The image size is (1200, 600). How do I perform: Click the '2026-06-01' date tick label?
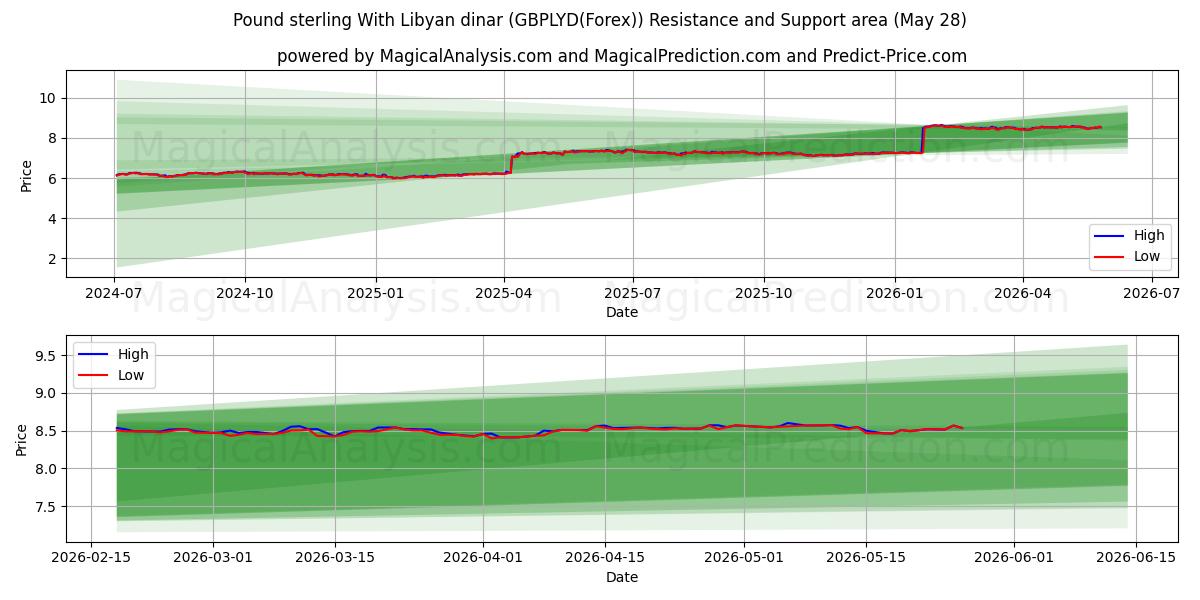(1014, 559)
